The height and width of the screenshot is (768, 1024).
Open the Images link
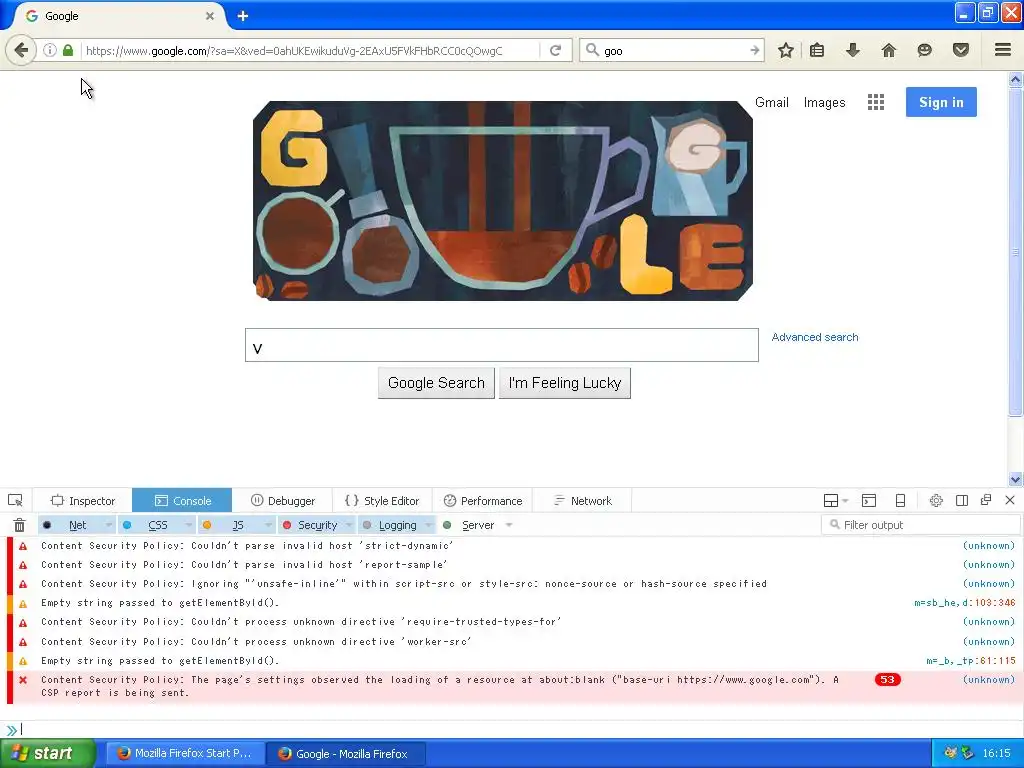click(x=824, y=103)
